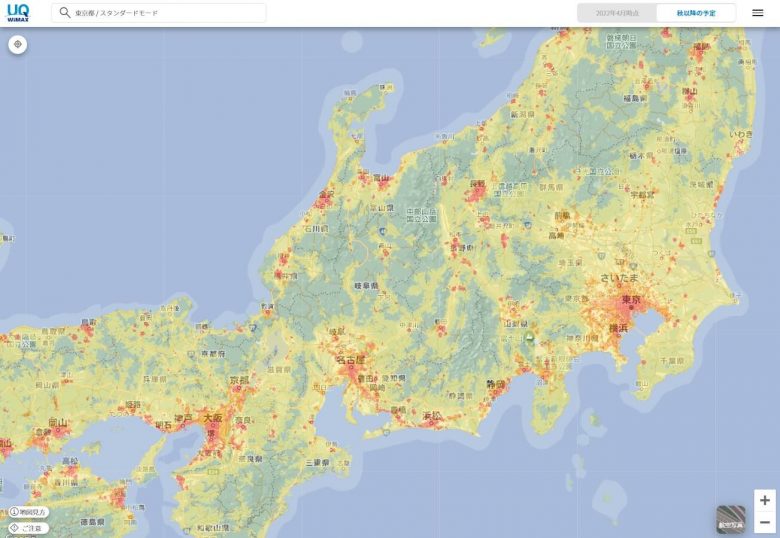Click the 京都 city label
This screenshot has width=780, height=538.
point(239,380)
